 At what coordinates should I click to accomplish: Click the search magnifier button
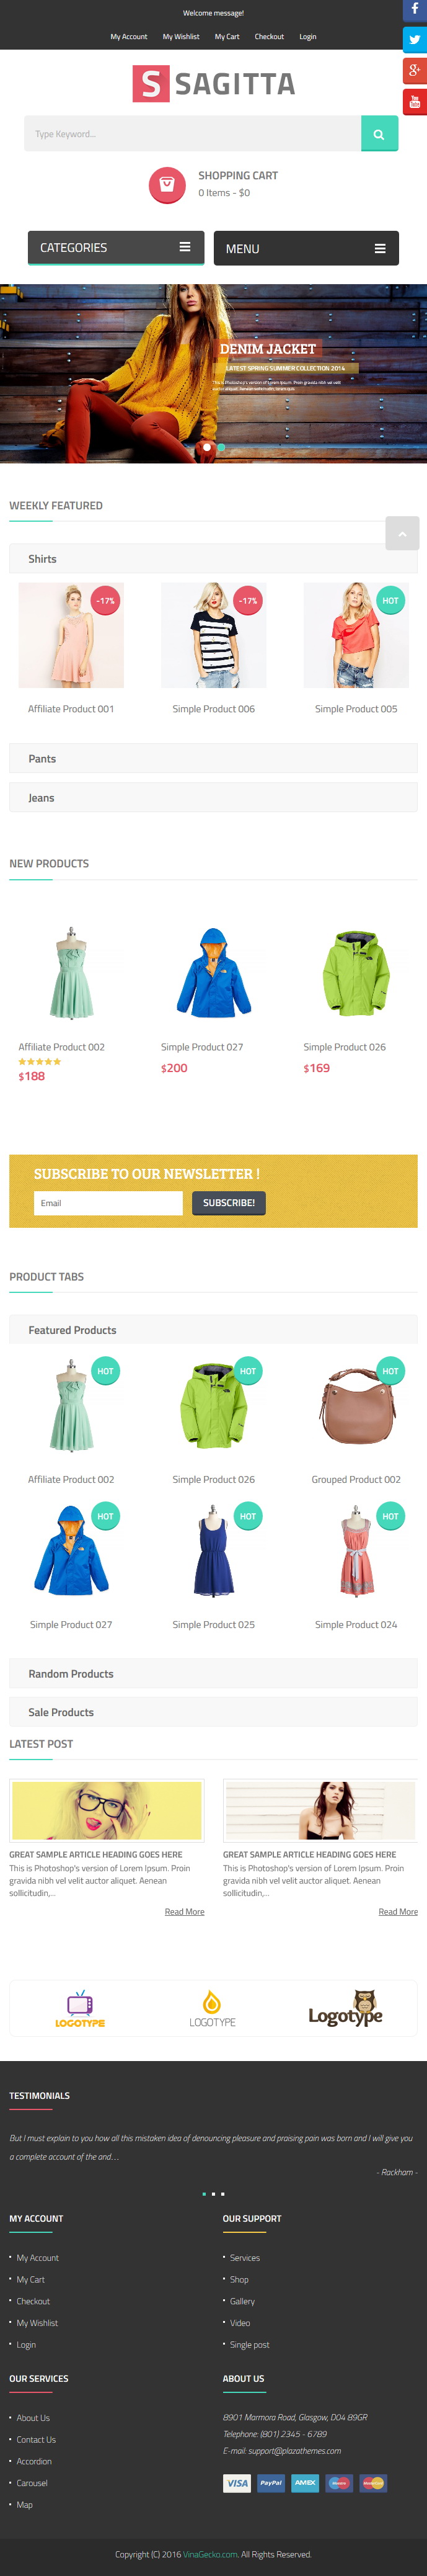pos(379,133)
